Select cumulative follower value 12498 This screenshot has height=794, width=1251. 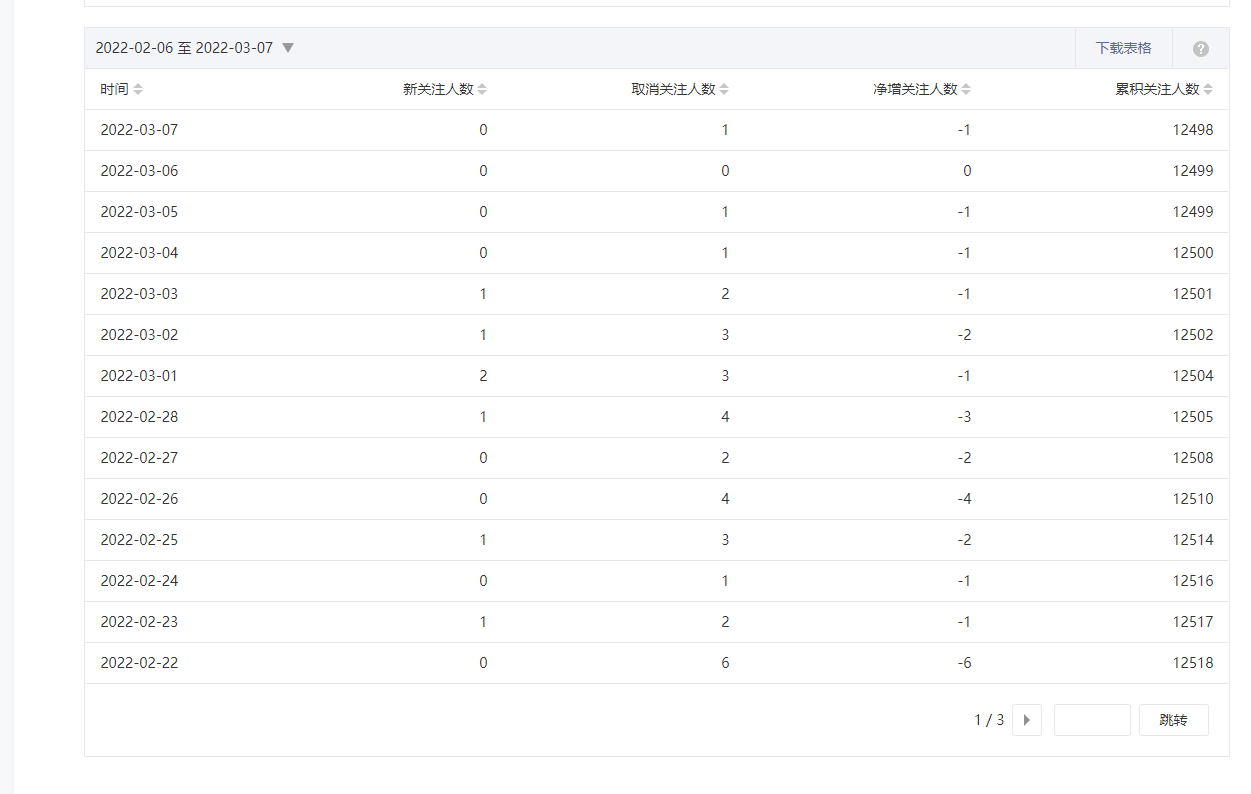1193,130
